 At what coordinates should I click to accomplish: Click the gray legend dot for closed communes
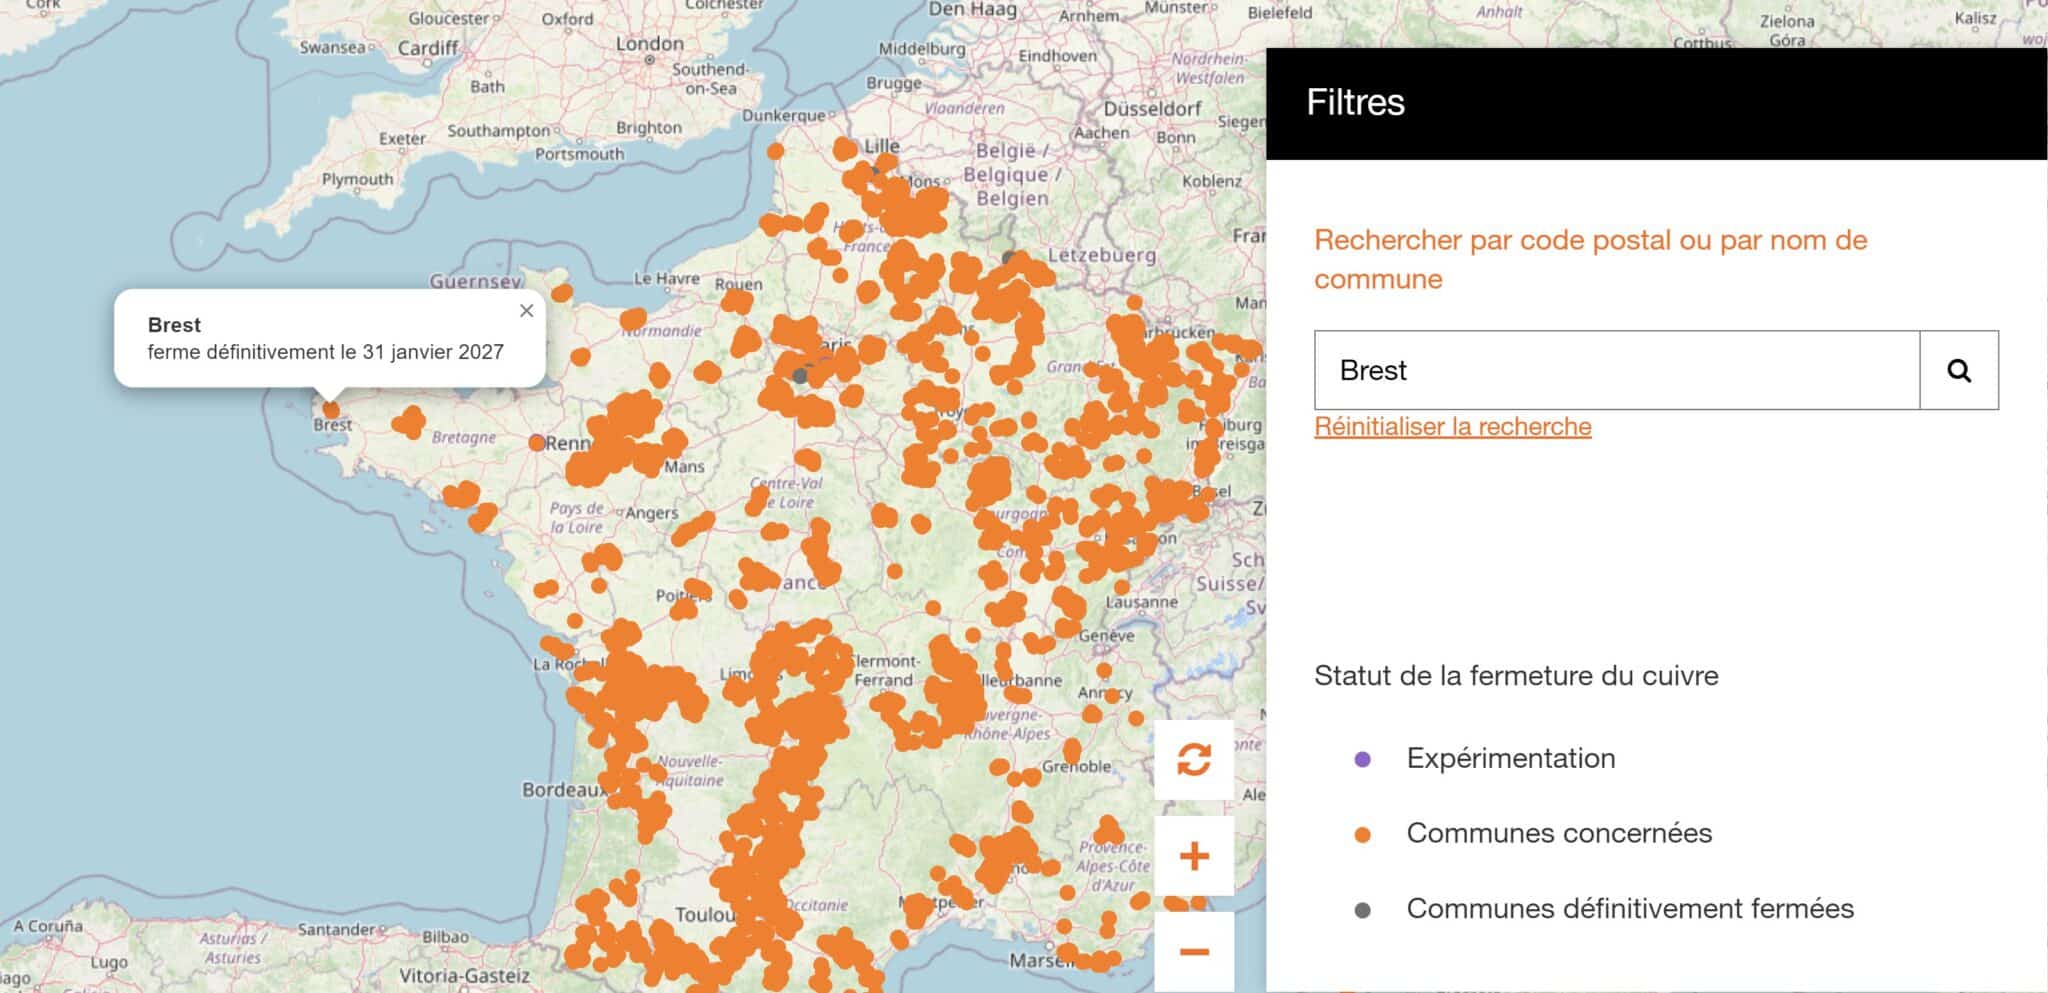[x=1360, y=909]
